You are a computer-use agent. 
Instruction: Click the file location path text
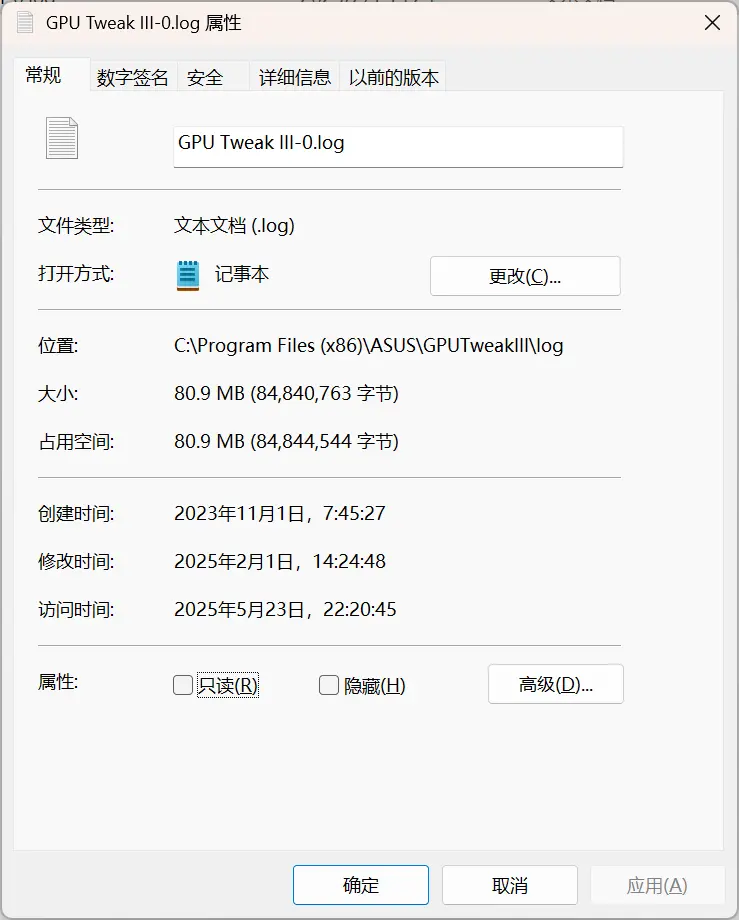(x=368, y=346)
